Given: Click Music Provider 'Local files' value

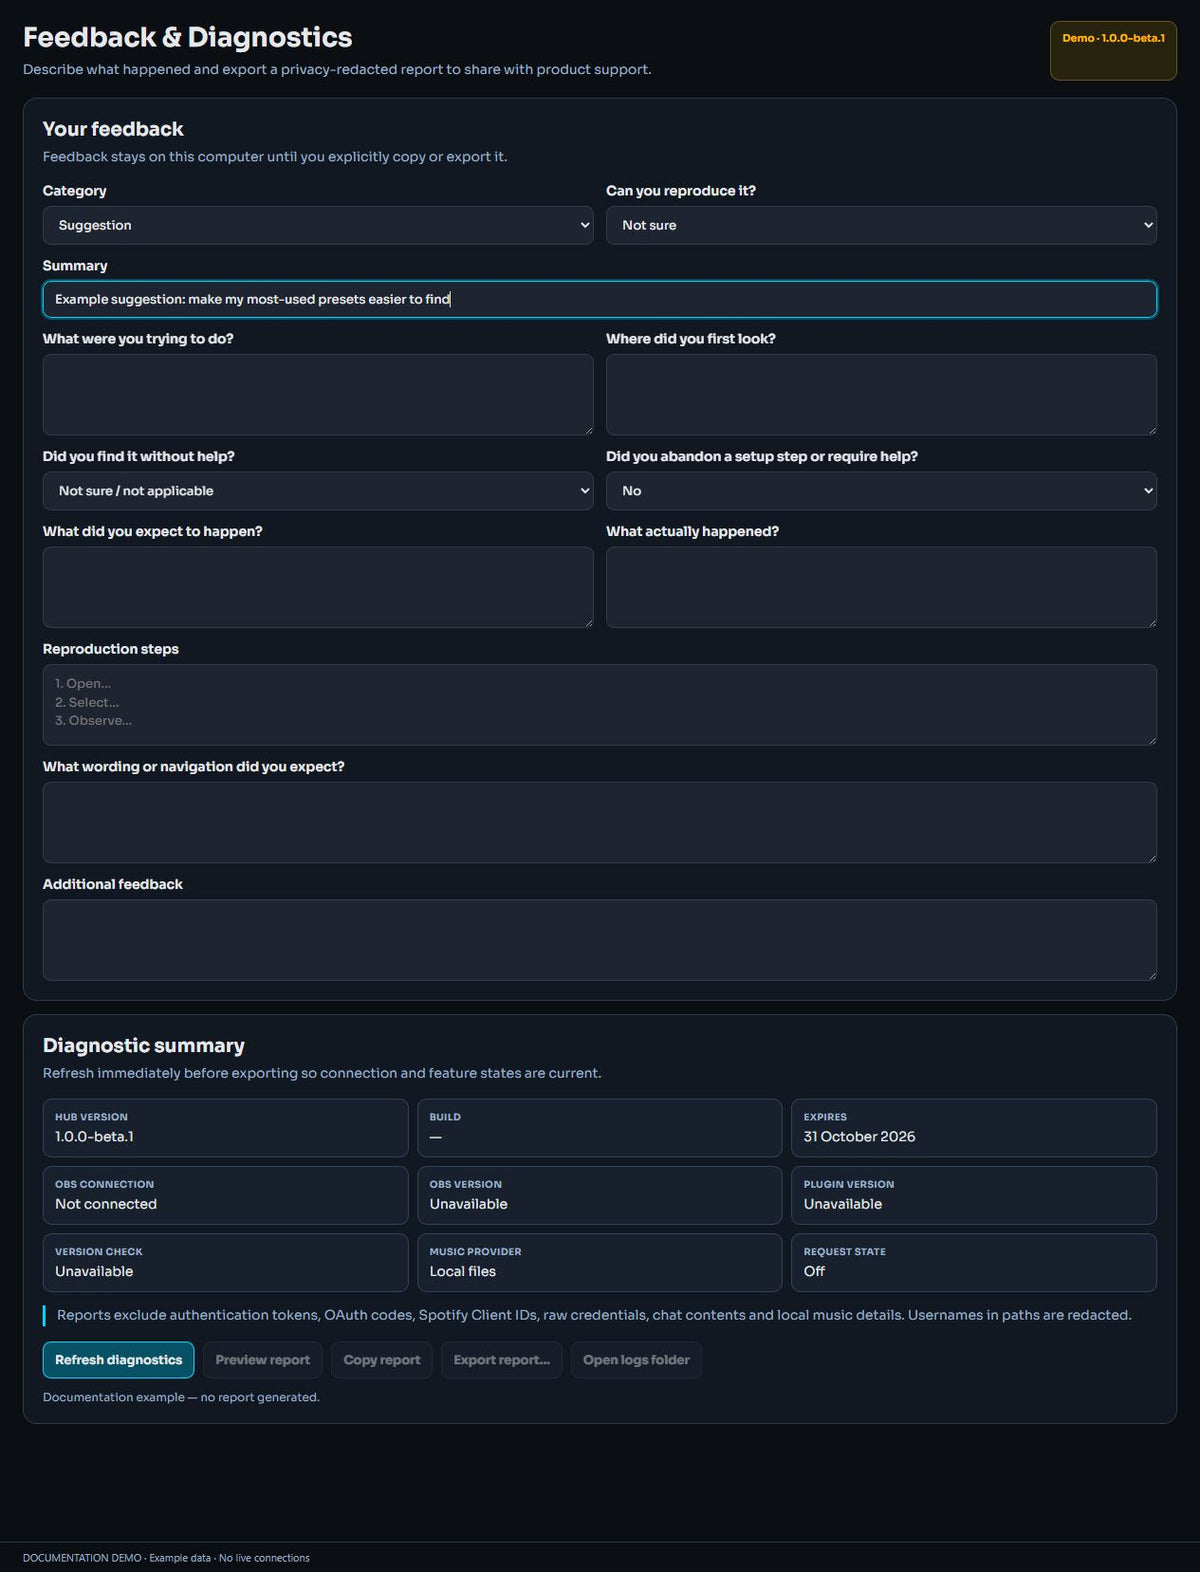Looking at the screenshot, I should pyautogui.click(x=463, y=1271).
